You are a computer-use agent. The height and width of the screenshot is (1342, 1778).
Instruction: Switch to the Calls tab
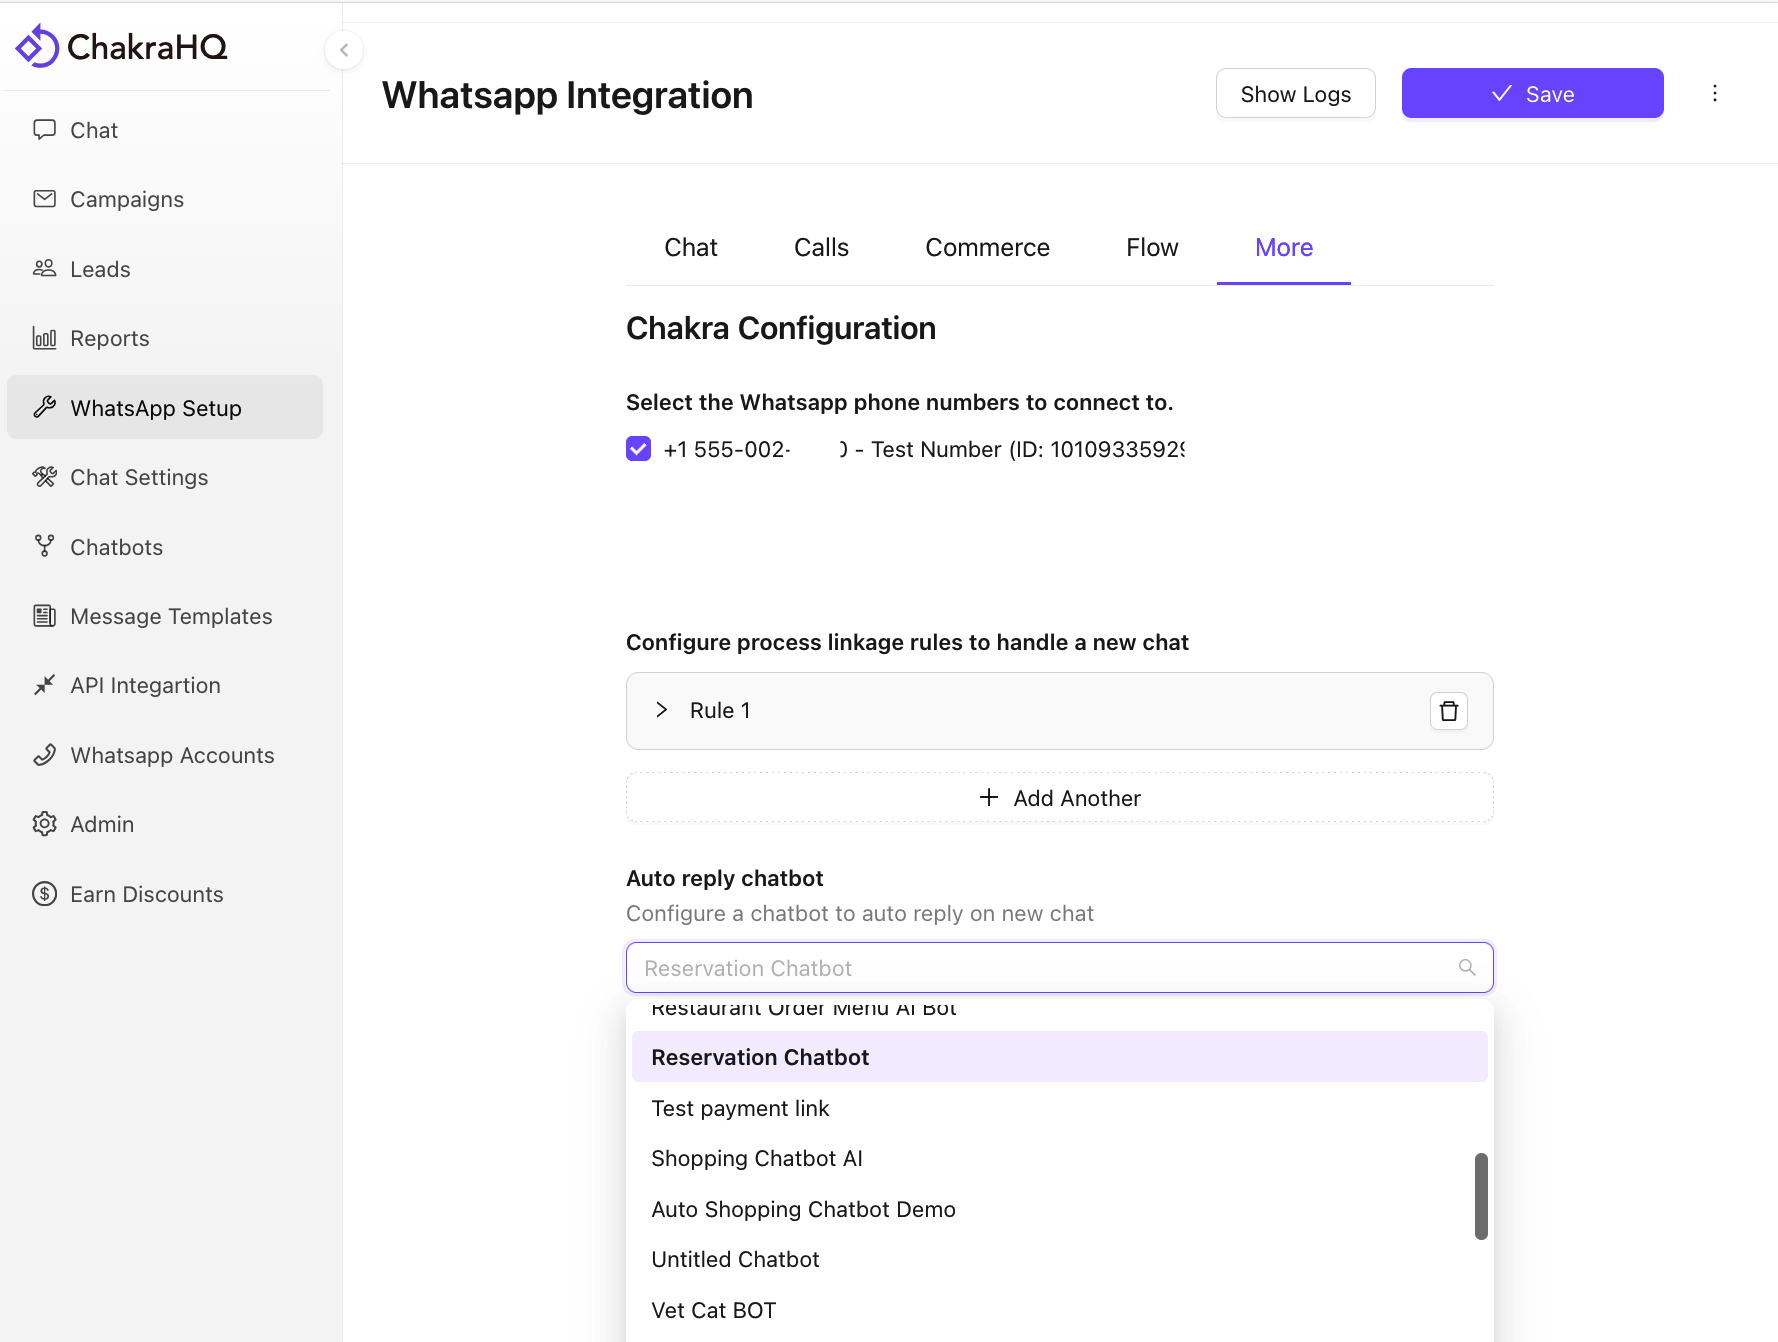pos(821,247)
